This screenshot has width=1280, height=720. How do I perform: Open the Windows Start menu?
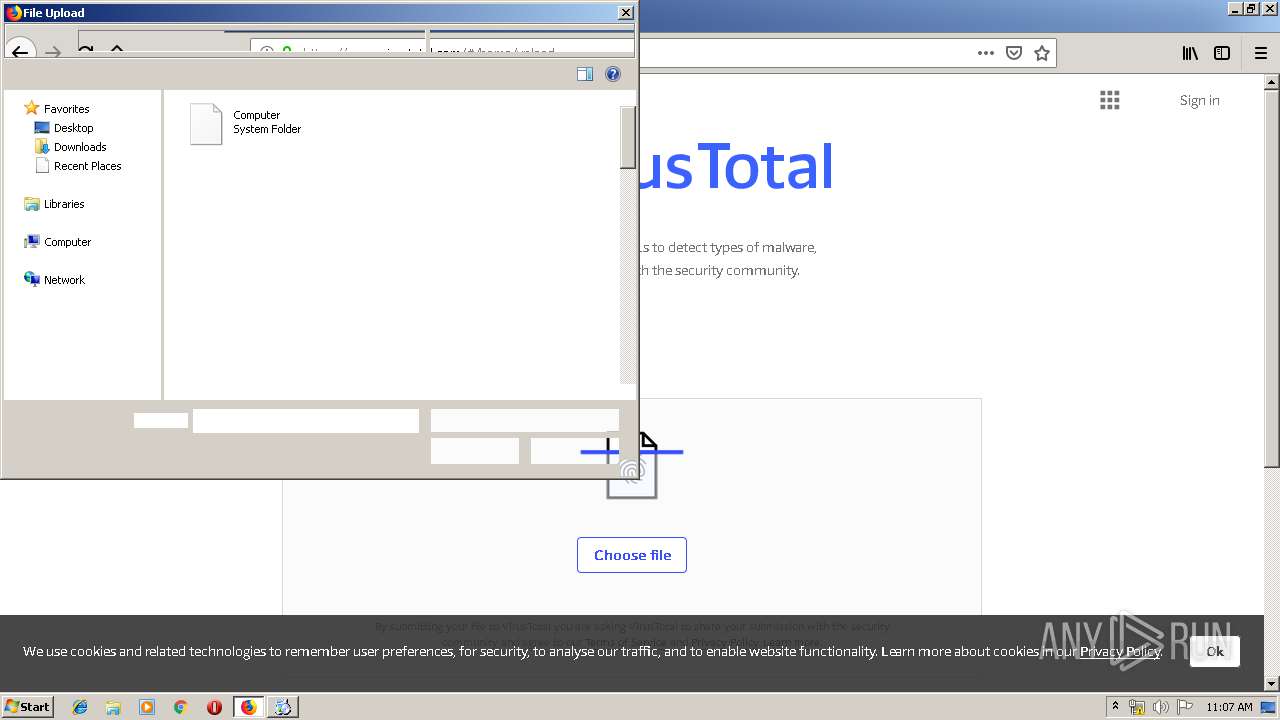coord(28,707)
